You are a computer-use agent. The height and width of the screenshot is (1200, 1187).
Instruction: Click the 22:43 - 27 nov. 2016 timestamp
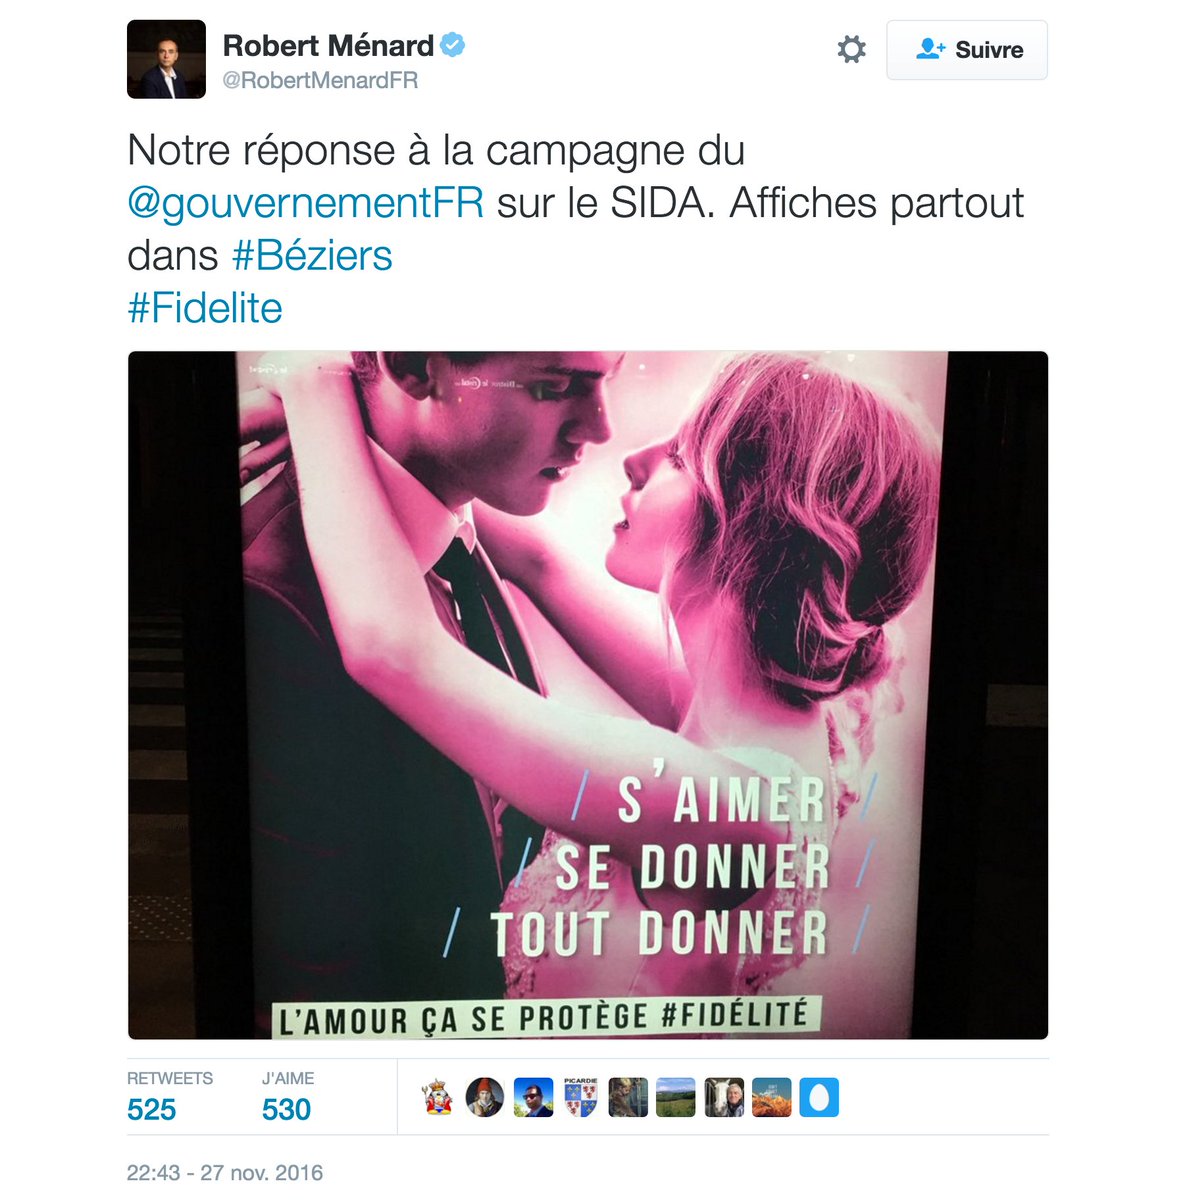click(x=225, y=1172)
